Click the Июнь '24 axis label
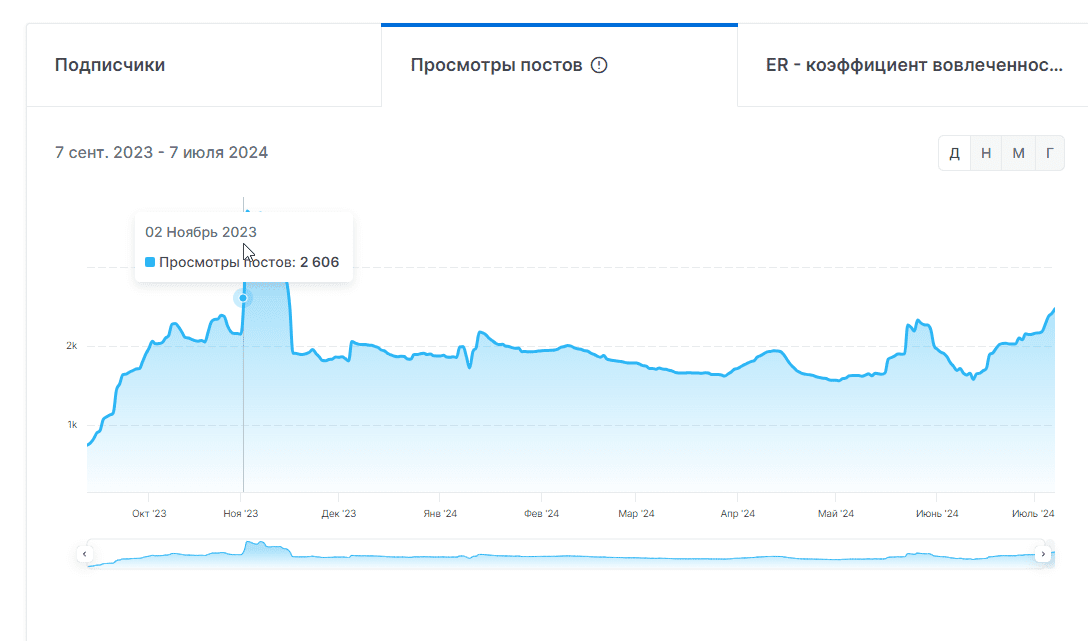This screenshot has height=641, width=1088. (937, 514)
